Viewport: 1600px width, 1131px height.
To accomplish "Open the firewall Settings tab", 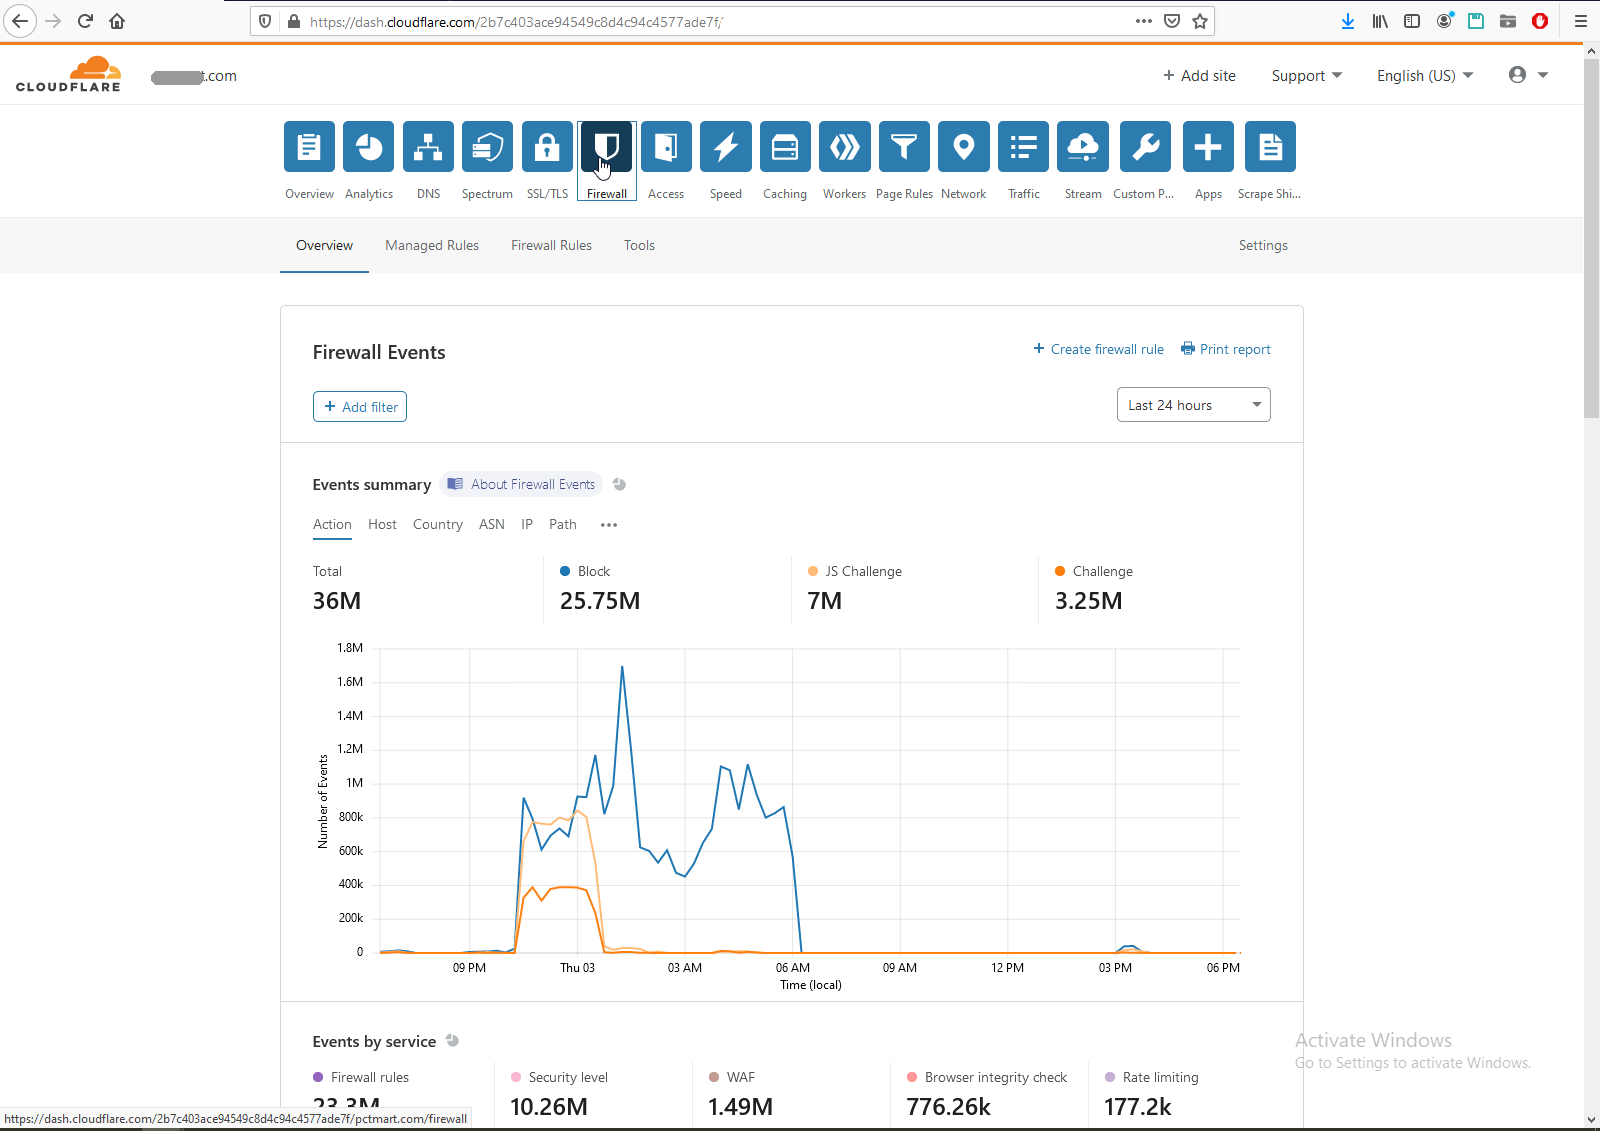I will tap(1263, 245).
